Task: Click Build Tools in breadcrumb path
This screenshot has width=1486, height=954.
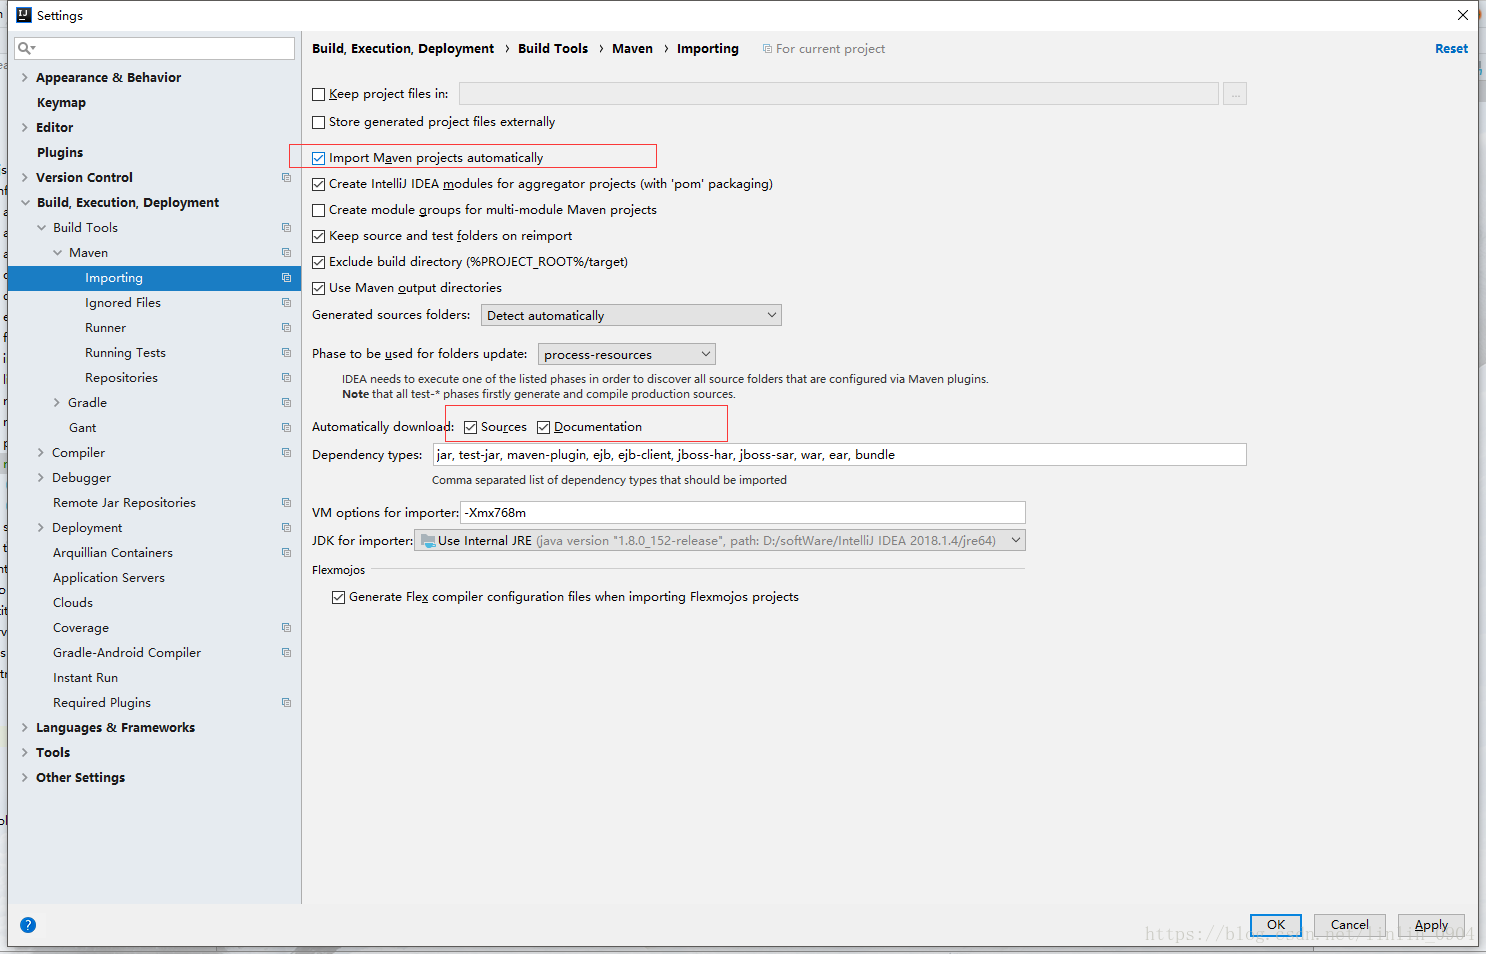Action: (553, 49)
